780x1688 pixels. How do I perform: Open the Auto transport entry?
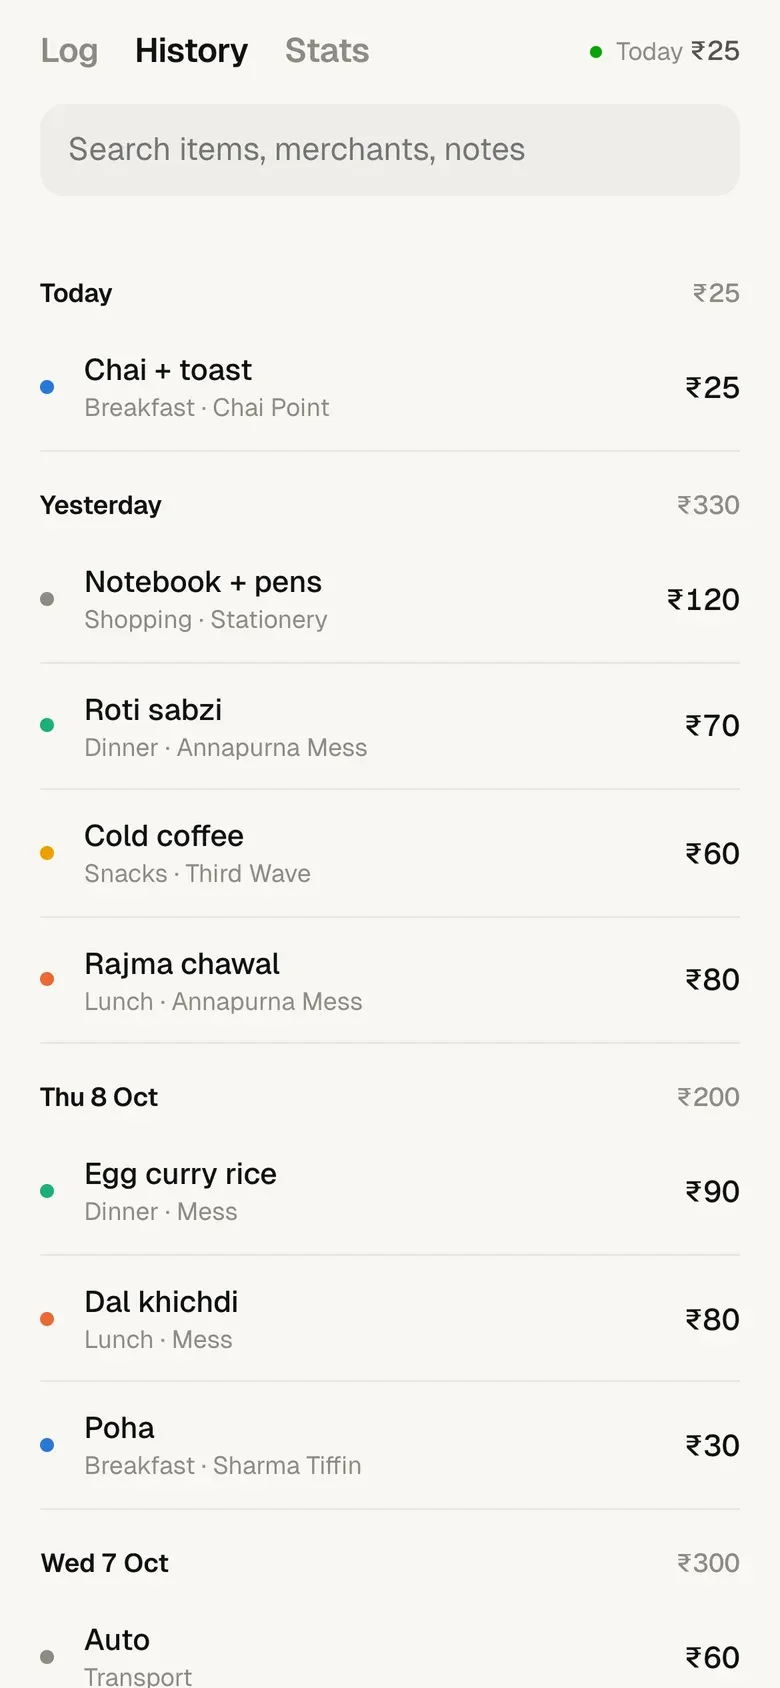coord(390,1655)
